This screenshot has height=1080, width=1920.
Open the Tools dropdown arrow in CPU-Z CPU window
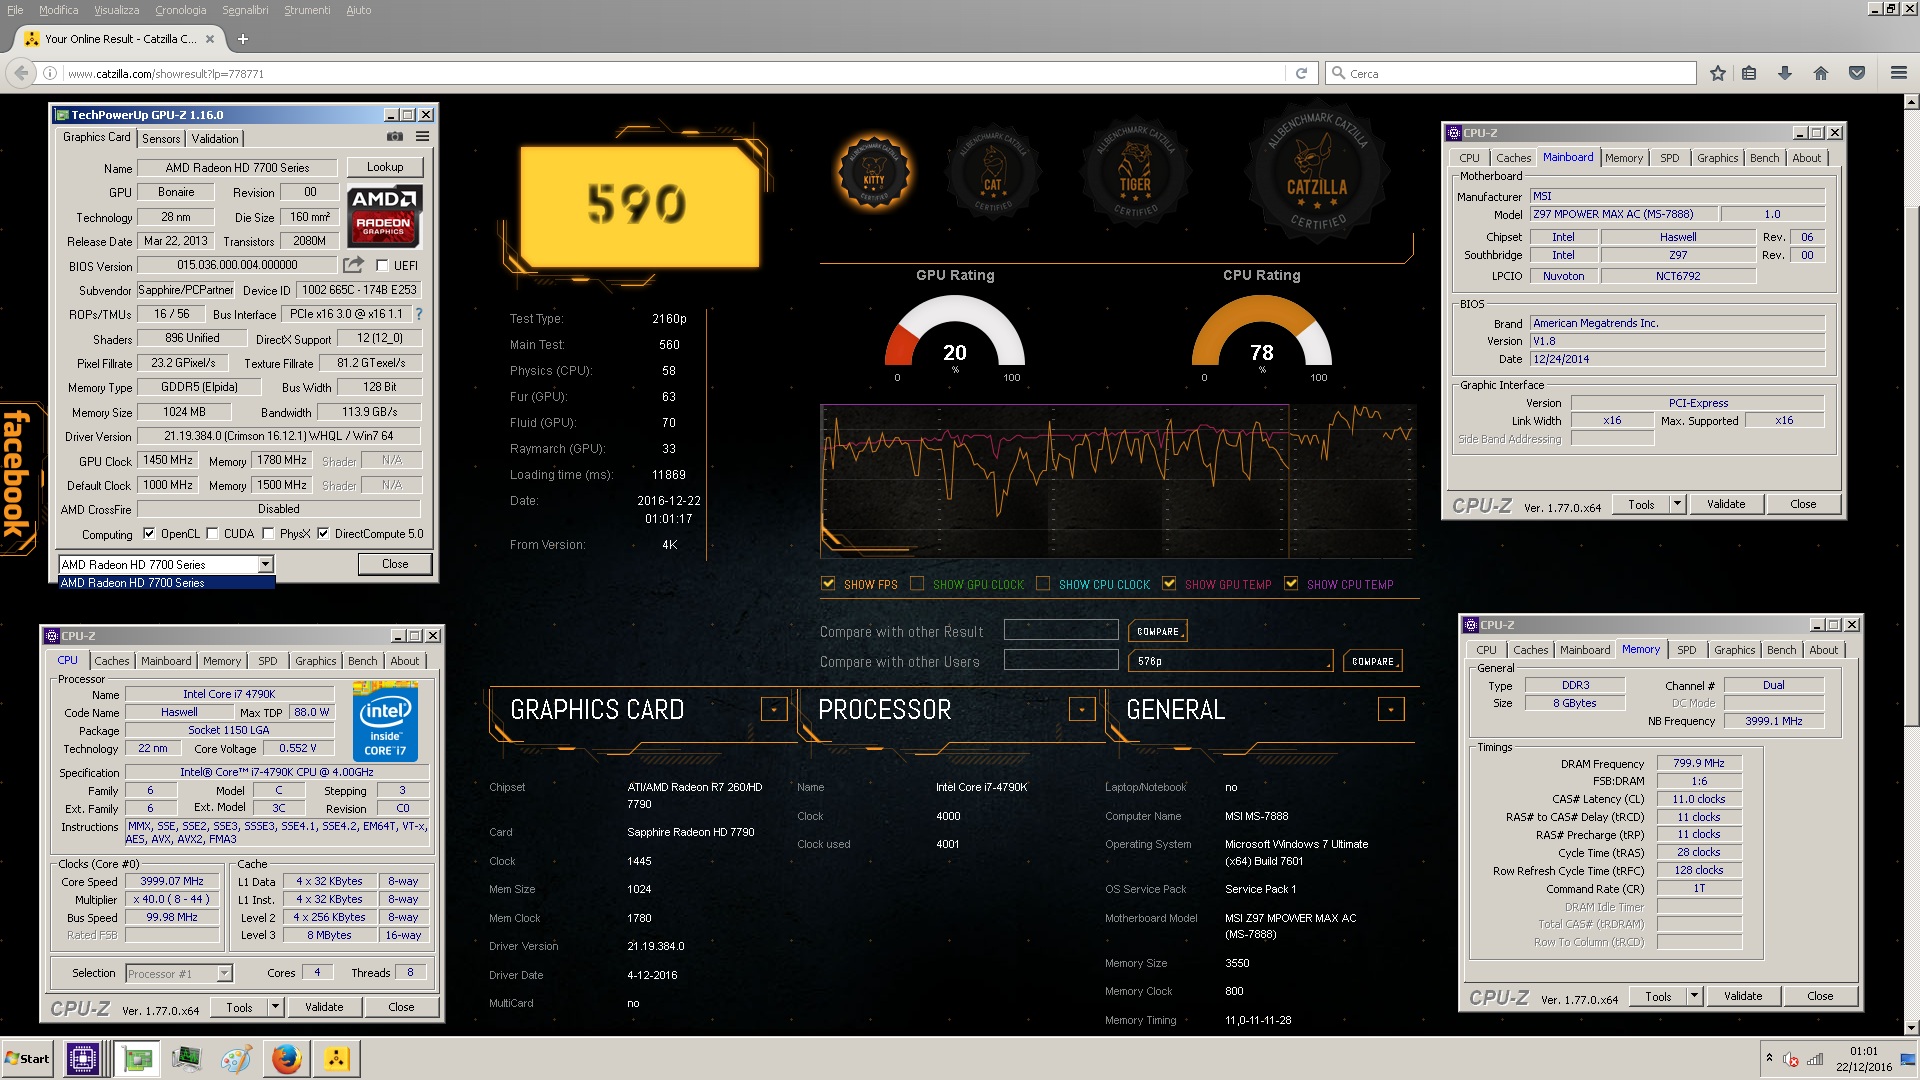[x=276, y=1007]
